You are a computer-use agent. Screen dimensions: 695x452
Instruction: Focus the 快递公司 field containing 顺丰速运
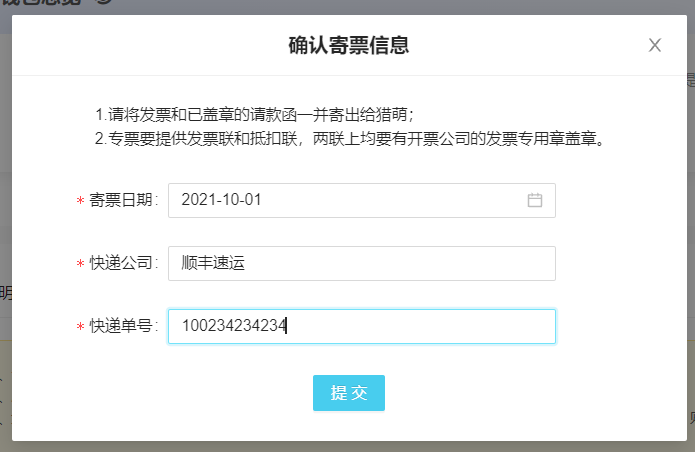(362, 263)
